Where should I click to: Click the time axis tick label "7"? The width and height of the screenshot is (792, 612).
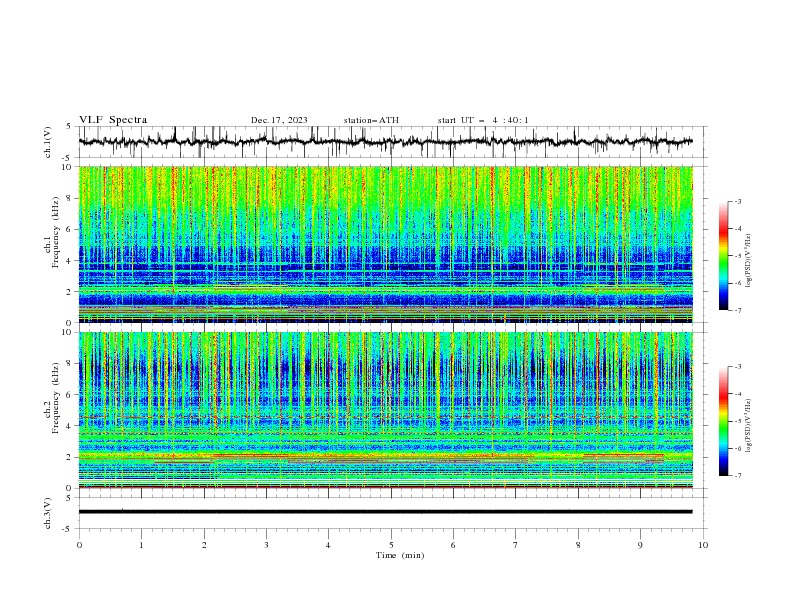coord(516,545)
